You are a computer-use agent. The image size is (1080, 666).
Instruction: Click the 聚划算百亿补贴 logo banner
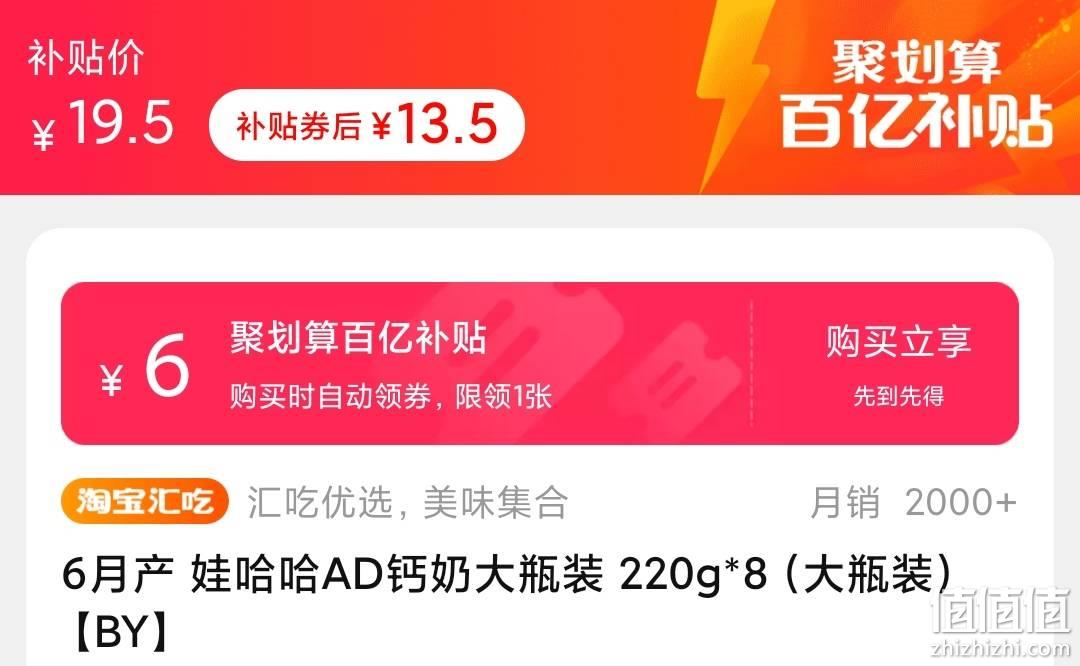(x=916, y=92)
